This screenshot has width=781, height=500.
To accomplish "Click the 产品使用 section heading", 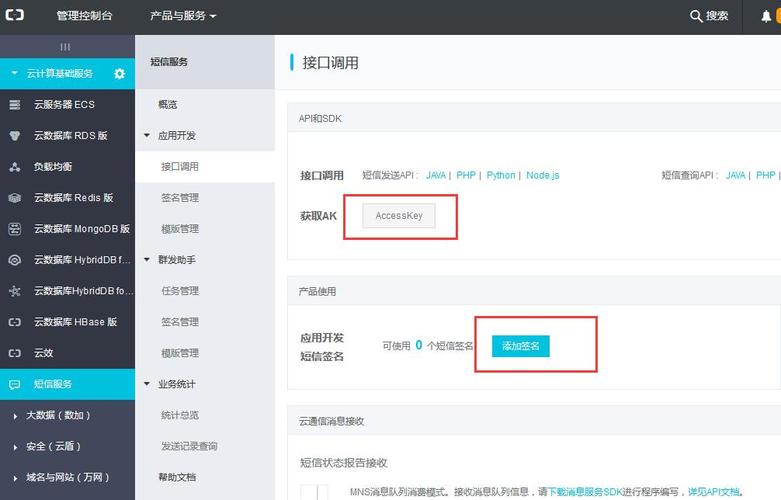I will pos(317,291).
